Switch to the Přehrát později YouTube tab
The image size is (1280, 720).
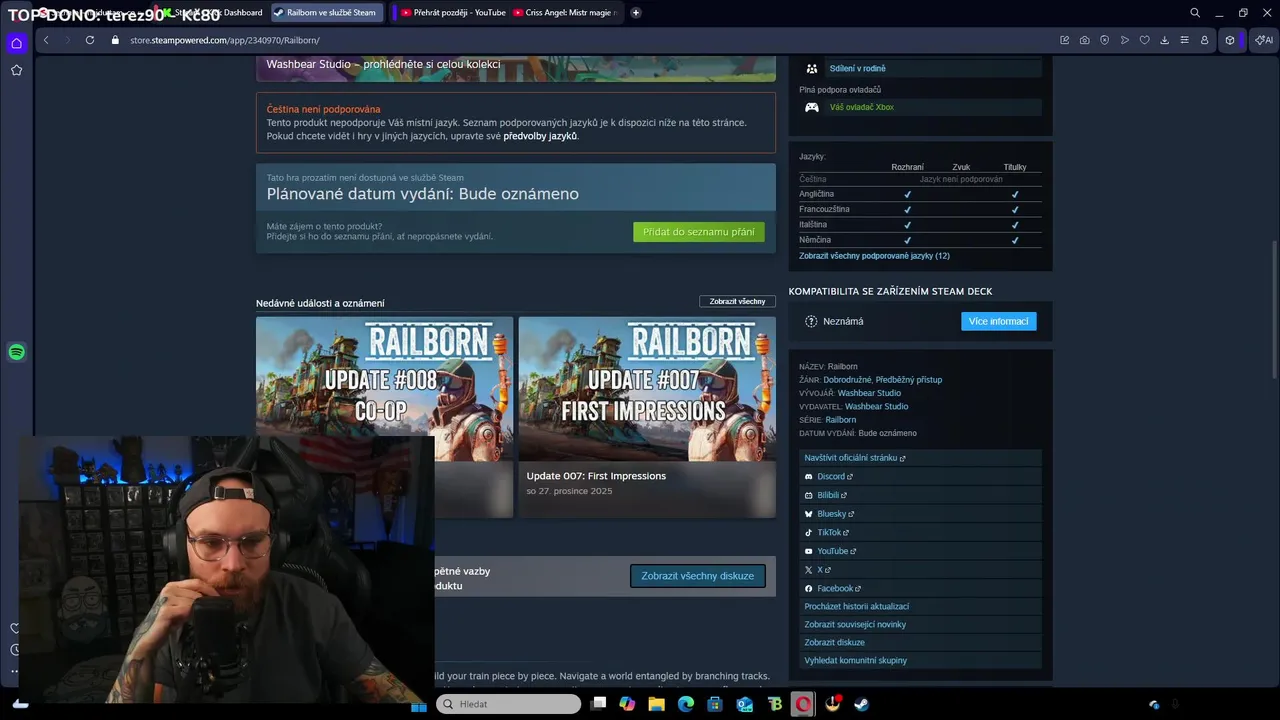pyautogui.click(x=452, y=13)
